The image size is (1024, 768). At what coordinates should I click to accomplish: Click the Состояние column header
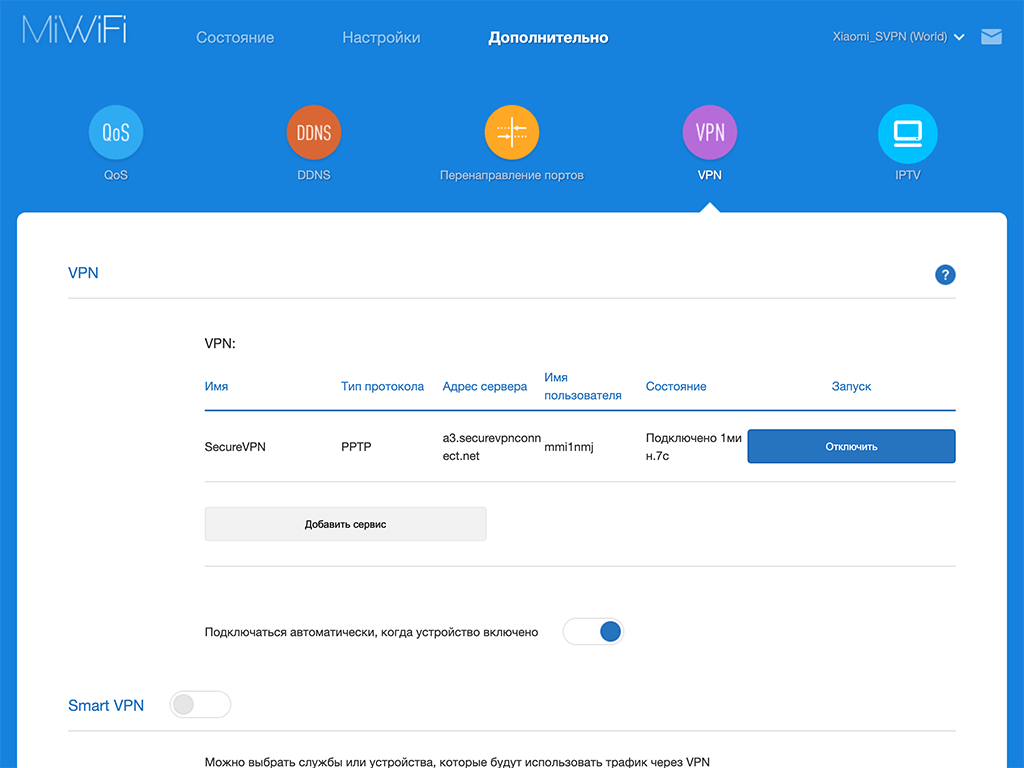coord(676,386)
